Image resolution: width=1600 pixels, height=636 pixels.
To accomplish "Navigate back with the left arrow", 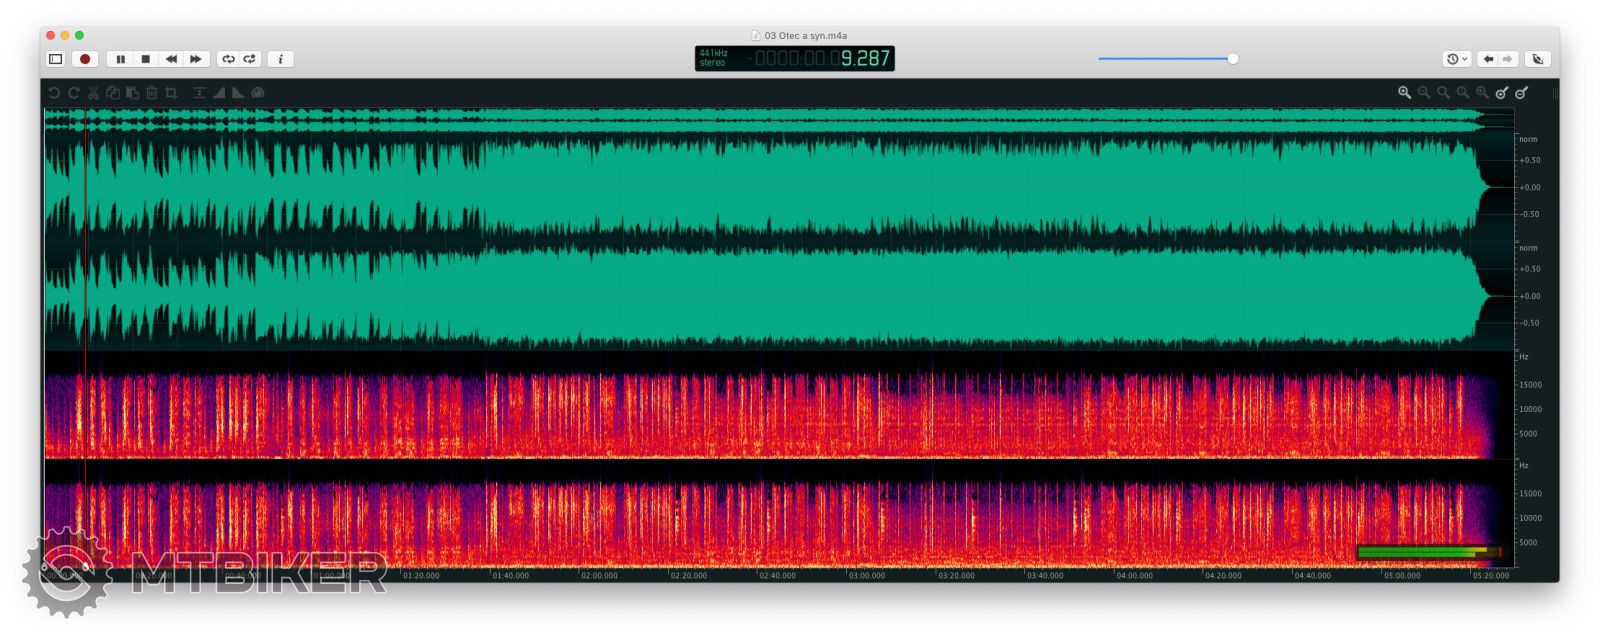I will (1488, 59).
